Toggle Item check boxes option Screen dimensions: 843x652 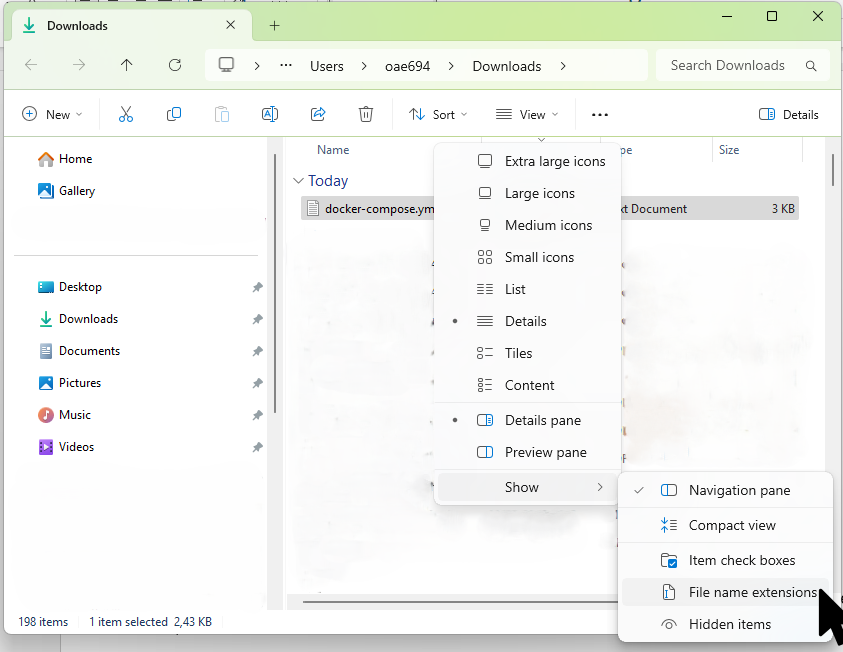click(x=741, y=560)
